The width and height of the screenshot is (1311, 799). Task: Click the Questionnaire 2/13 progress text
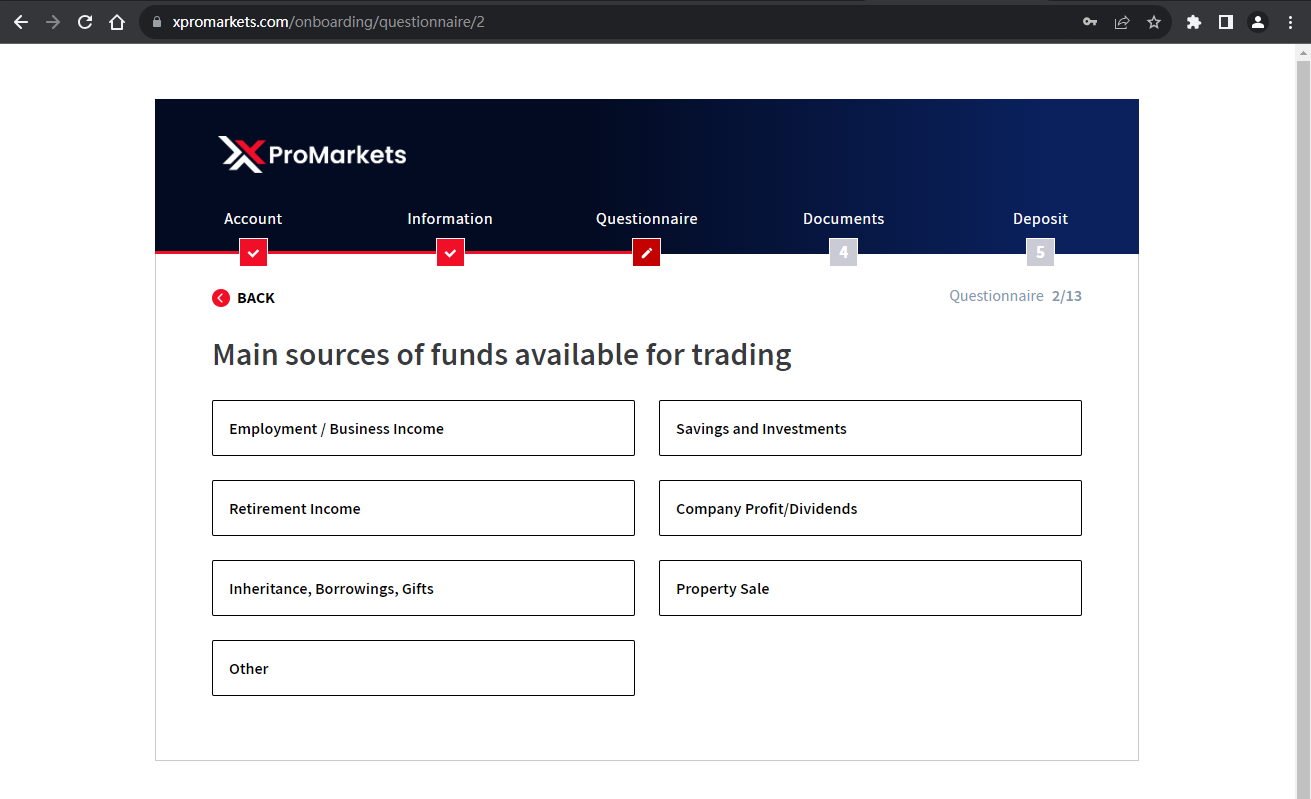pos(1015,296)
